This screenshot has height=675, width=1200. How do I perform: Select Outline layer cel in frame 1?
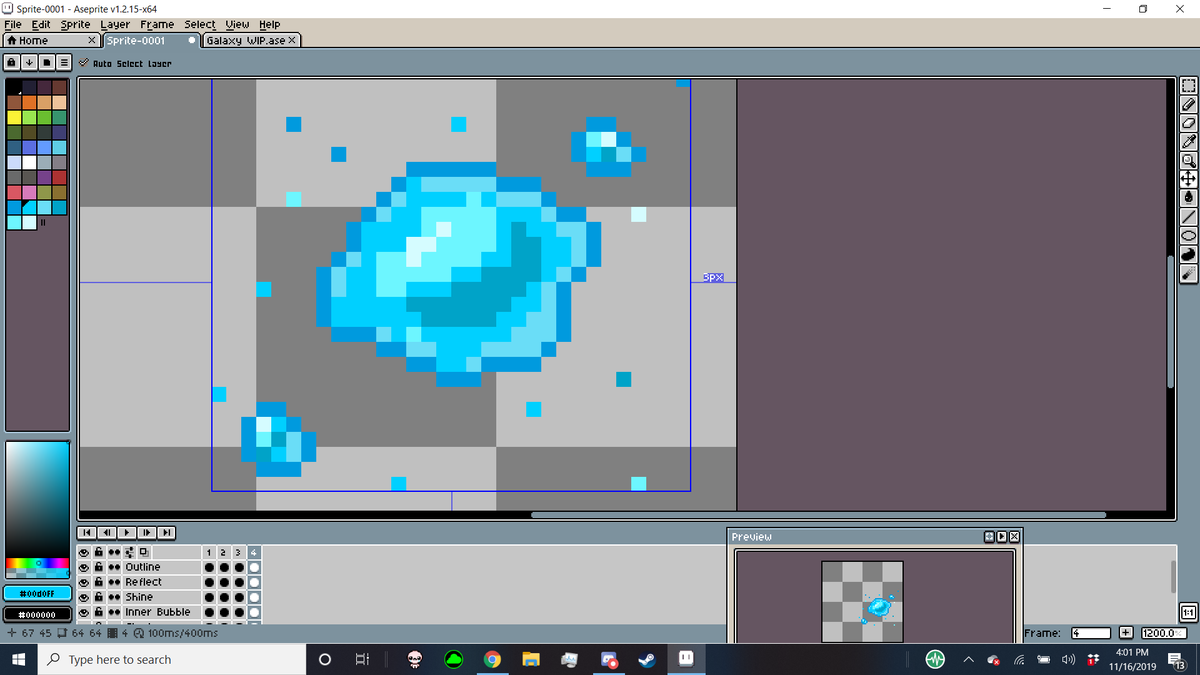pyautogui.click(x=208, y=567)
